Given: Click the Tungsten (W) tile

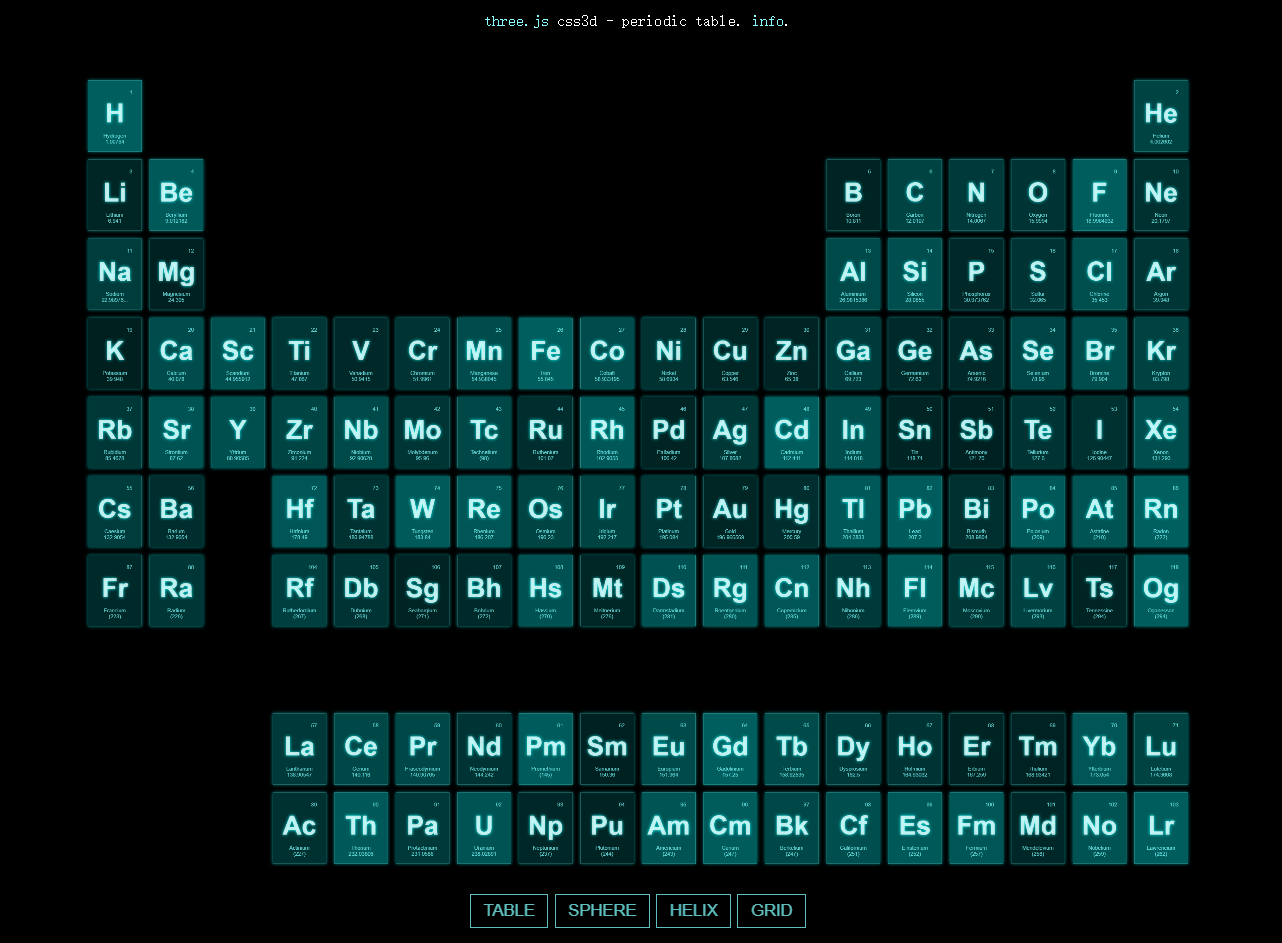Looking at the screenshot, I should [x=422, y=511].
